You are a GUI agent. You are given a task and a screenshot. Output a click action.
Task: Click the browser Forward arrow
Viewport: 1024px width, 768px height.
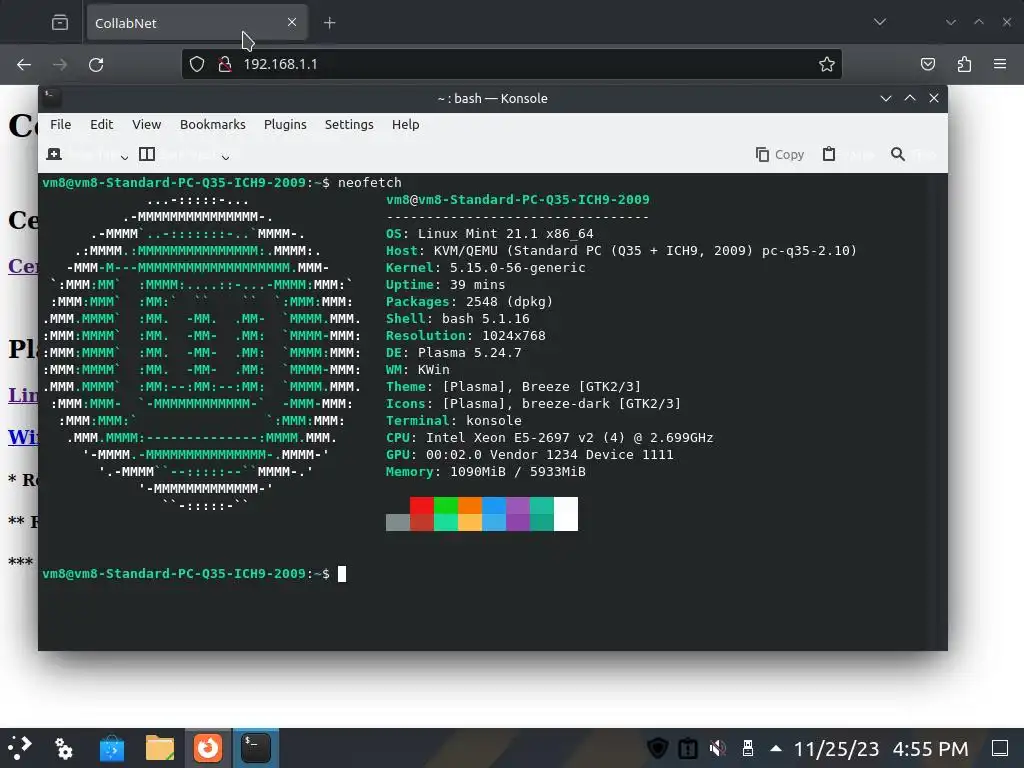click(x=59, y=64)
